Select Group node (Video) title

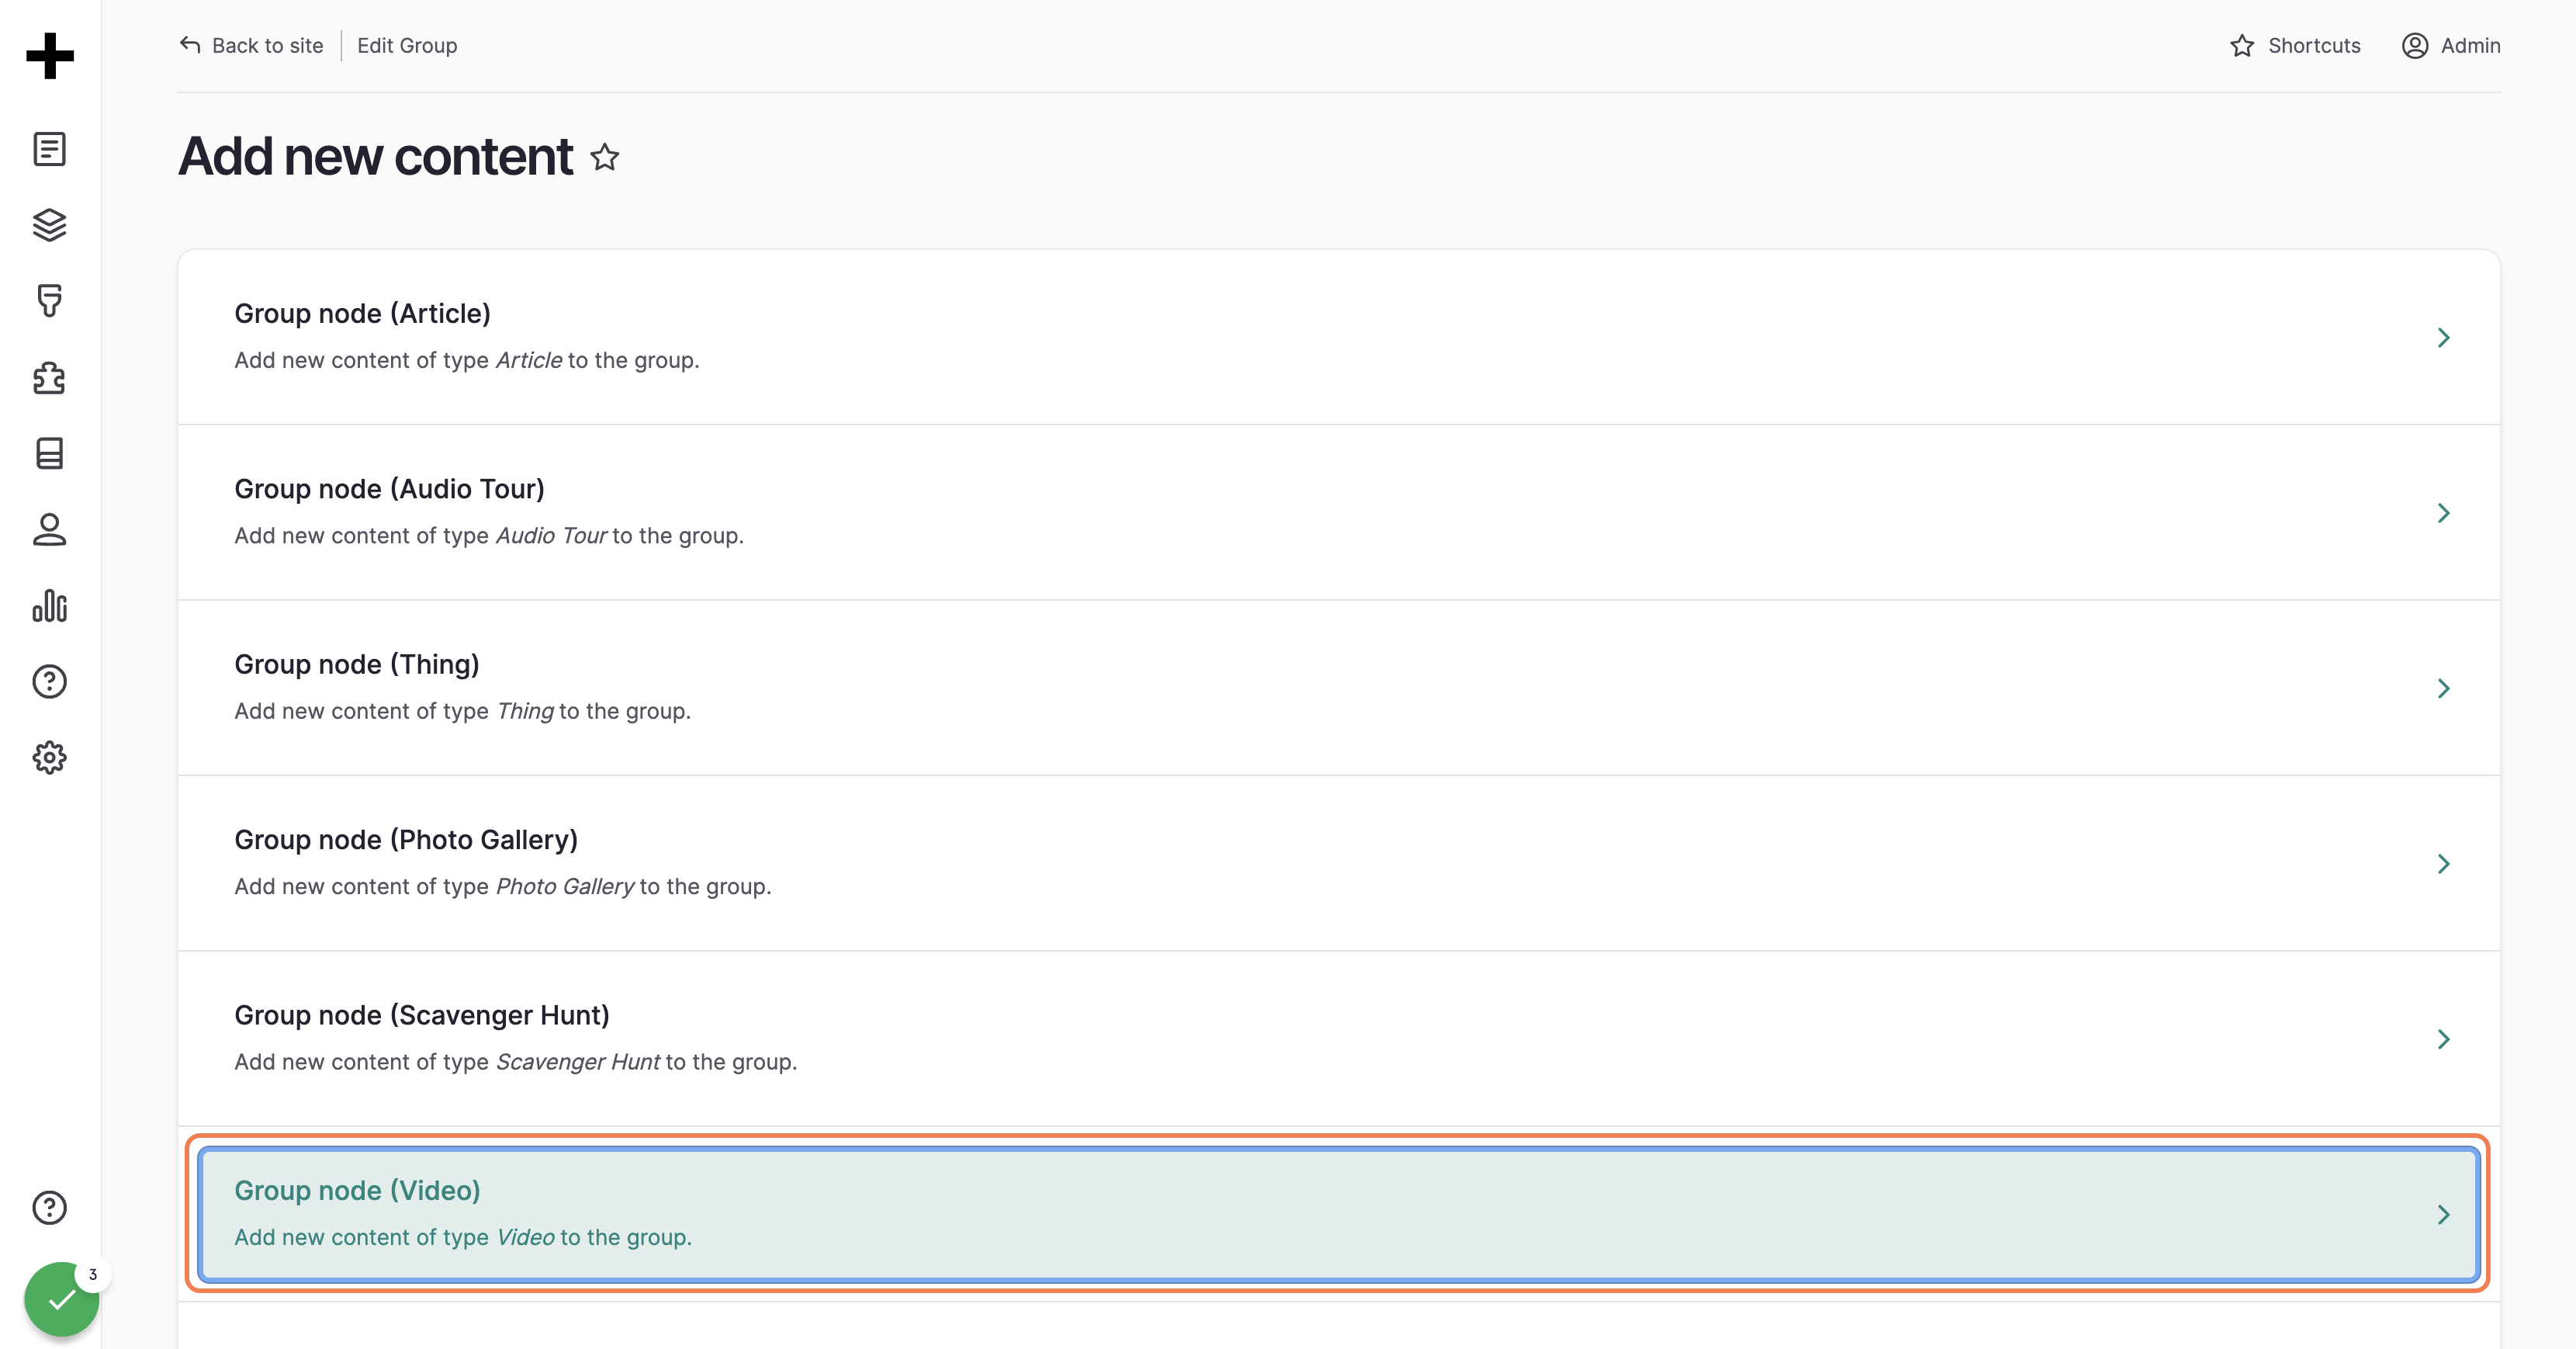click(x=358, y=1191)
